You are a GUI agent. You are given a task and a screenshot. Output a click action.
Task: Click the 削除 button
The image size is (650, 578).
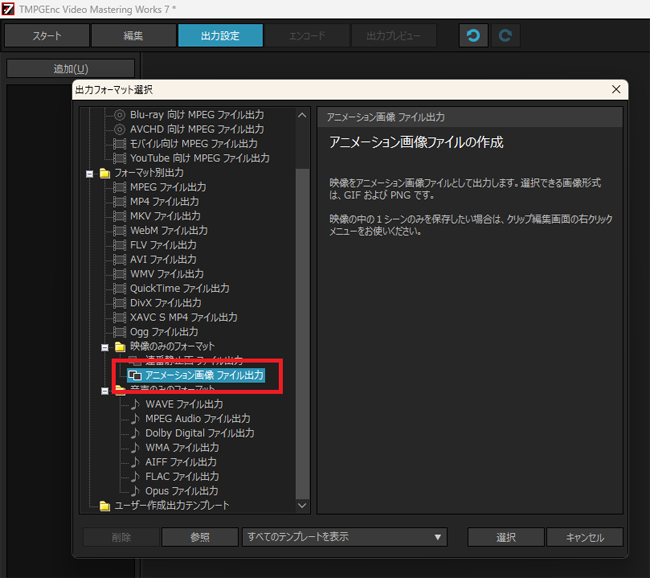click(121, 537)
